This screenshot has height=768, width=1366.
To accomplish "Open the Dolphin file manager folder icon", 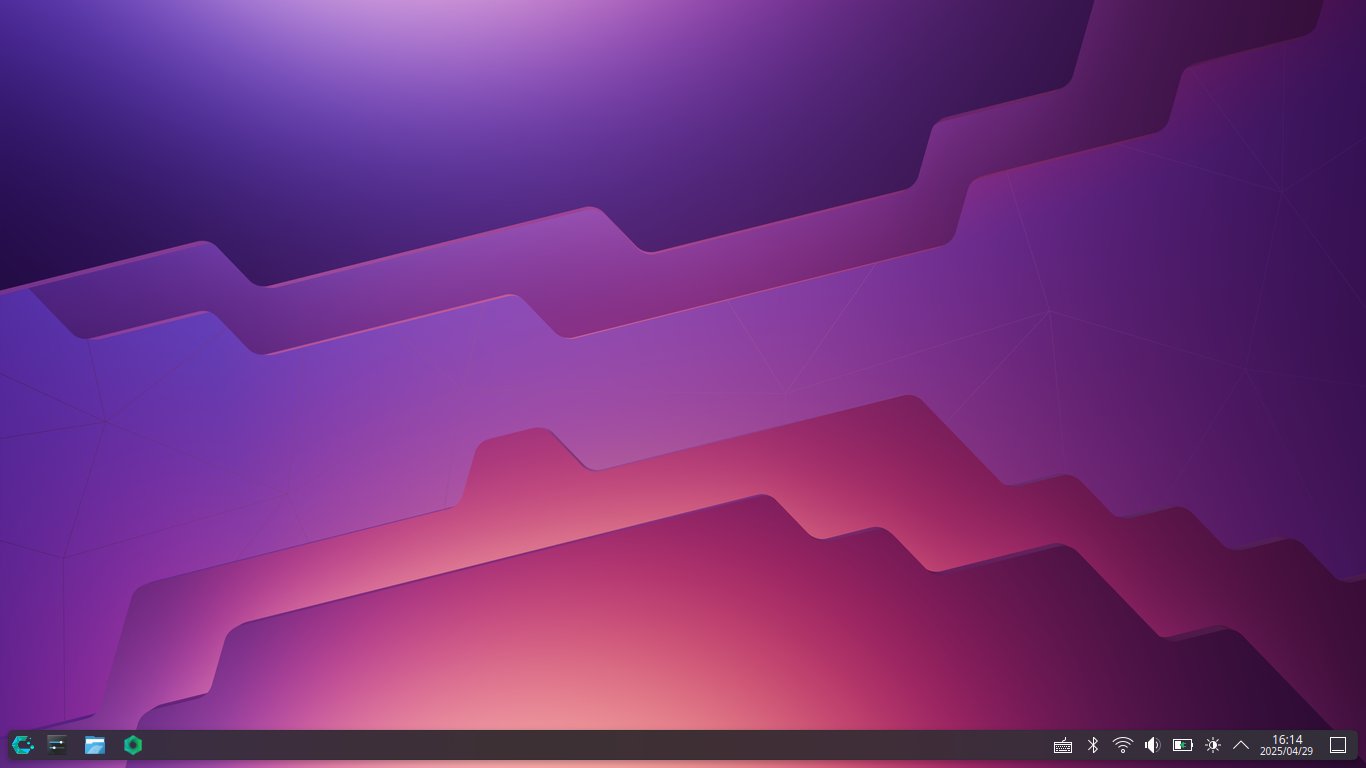I will tap(95, 745).
